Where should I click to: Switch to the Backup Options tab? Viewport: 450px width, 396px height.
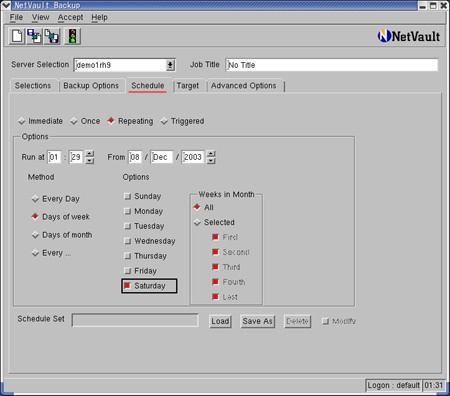(91, 86)
